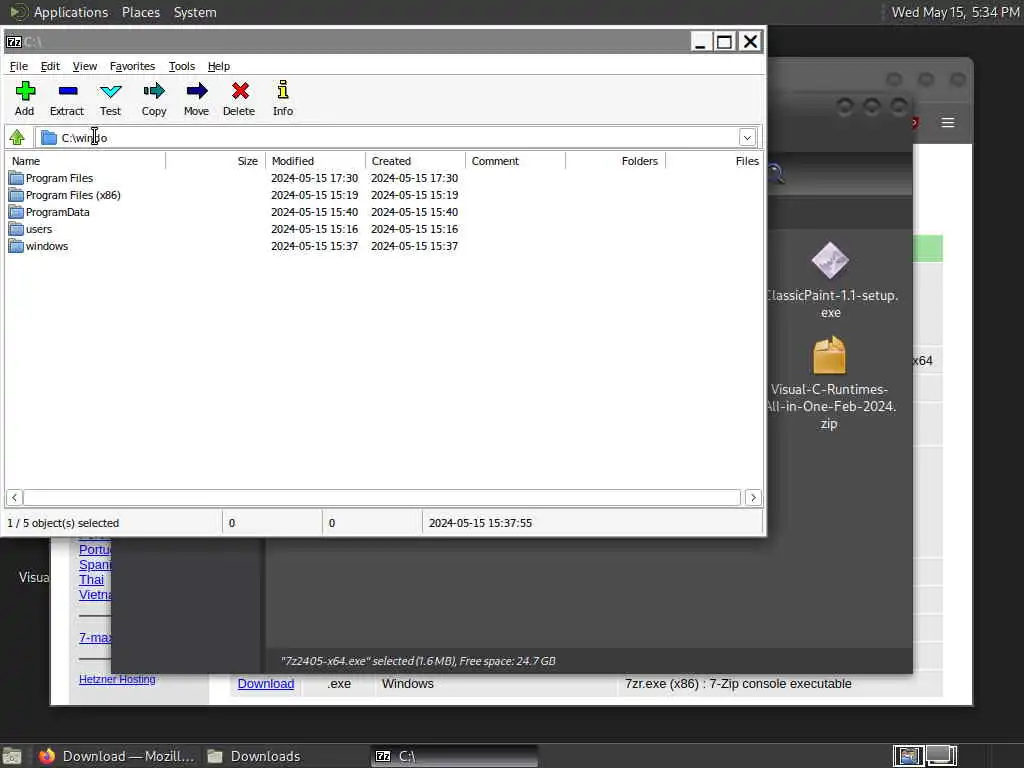The width and height of the screenshot is (1024, 768).
Task: Click the Copy toolbar icon
Action: click(154, 91)
